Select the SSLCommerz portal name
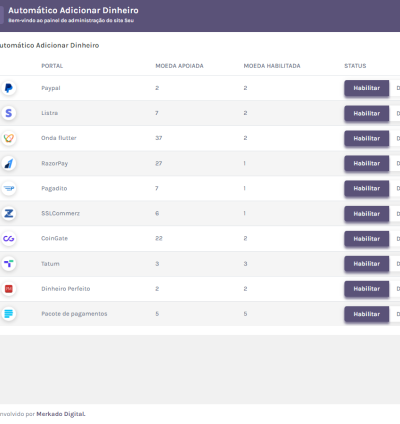Viewport: 400px width, 424px height. tap(61, 213)
